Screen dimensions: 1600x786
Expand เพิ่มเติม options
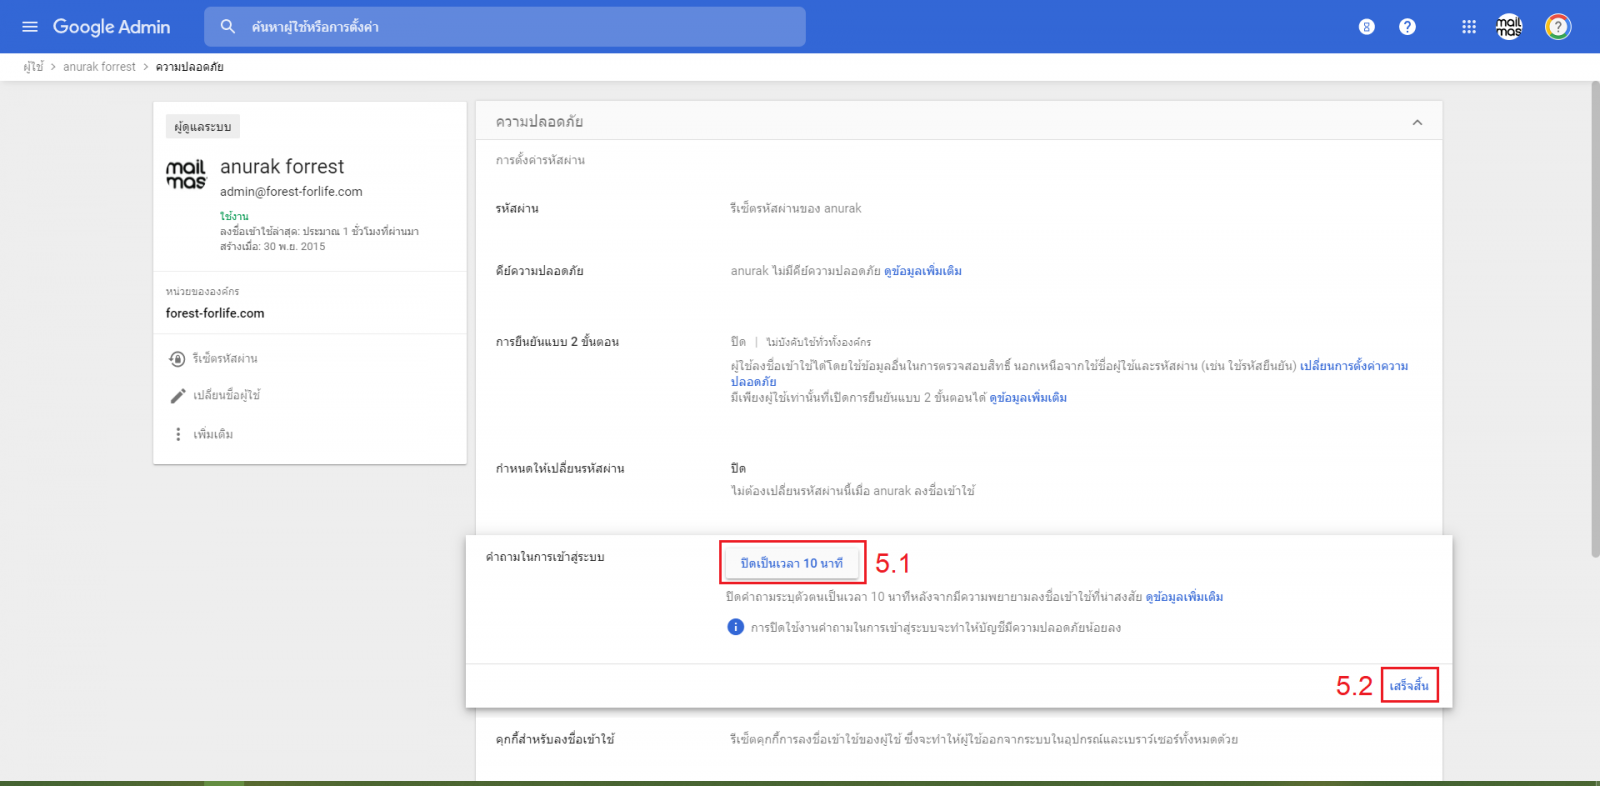[213, 434]
